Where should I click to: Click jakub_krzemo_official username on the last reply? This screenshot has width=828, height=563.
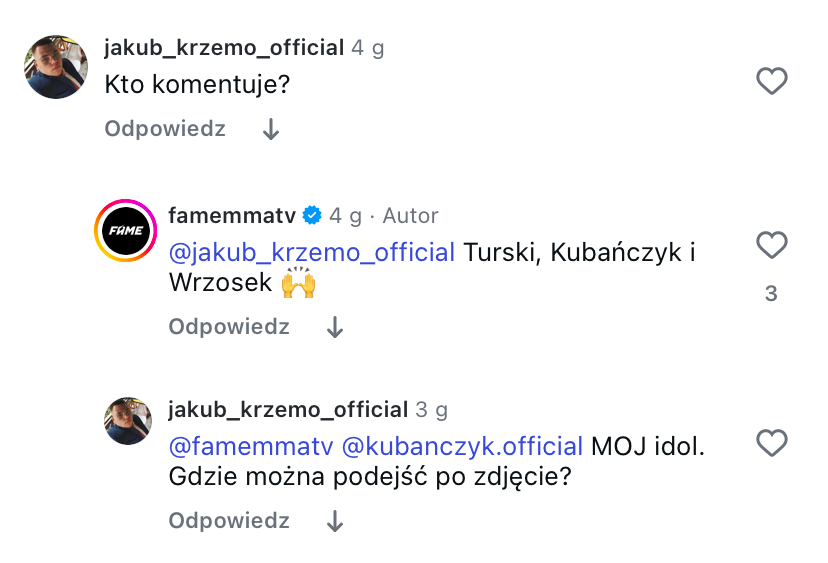pos(288,410)
